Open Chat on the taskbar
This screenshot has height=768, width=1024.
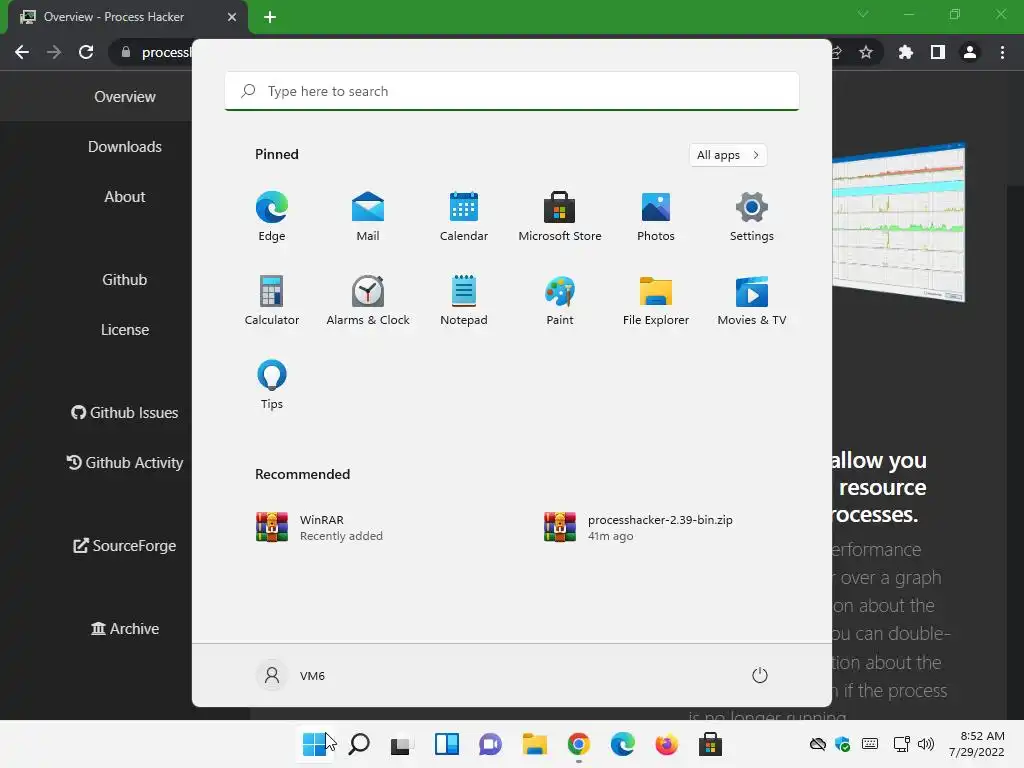[x=490, y=744]
